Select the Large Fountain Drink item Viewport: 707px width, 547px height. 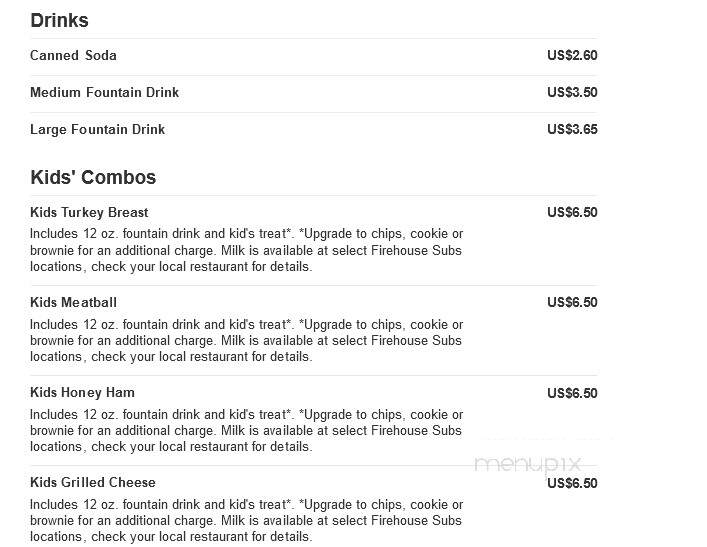pyautogui.click(x=97, y=129)
